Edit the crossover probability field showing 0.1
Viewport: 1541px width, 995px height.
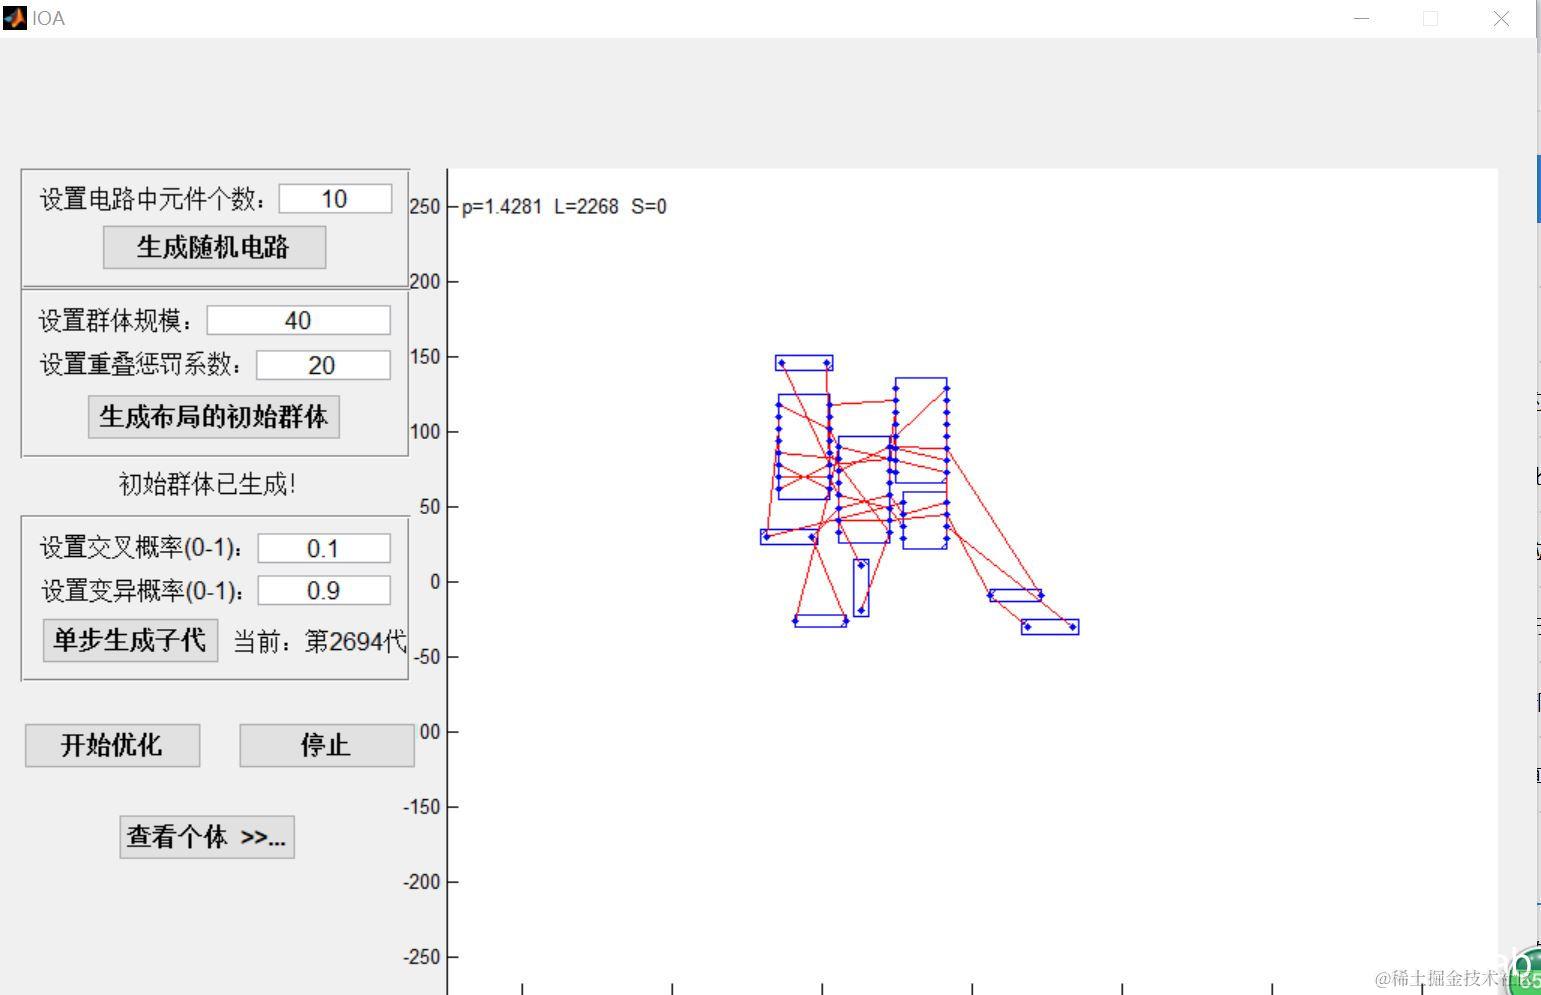click(324, 548)
